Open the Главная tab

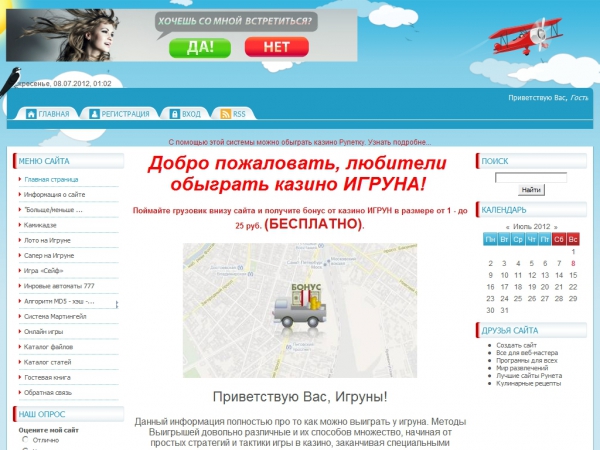[x=48, y=114]
